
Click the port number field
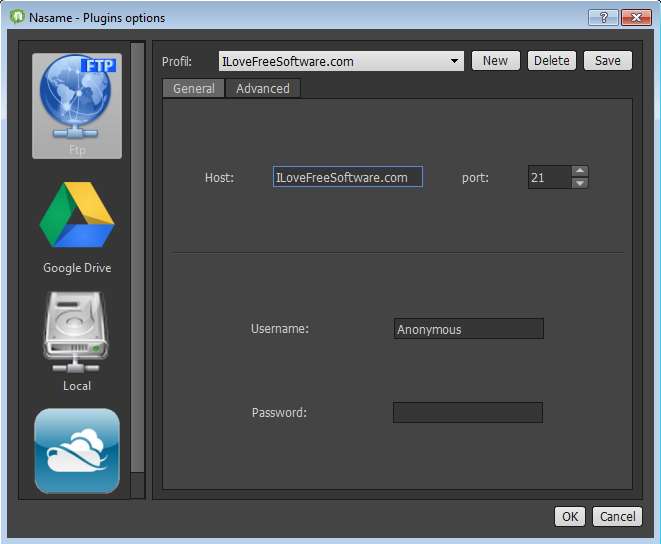(x=550, y=177)
